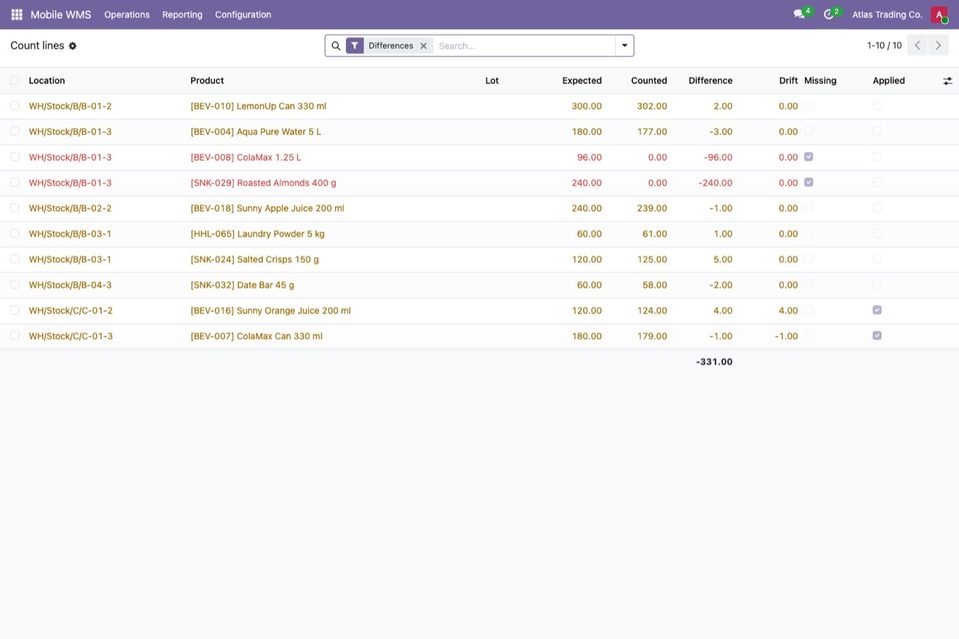This screenshot has height=639, width=959.
Task: Open the Laundry Powder 5 kg product cell
Action: pos(257,234)
